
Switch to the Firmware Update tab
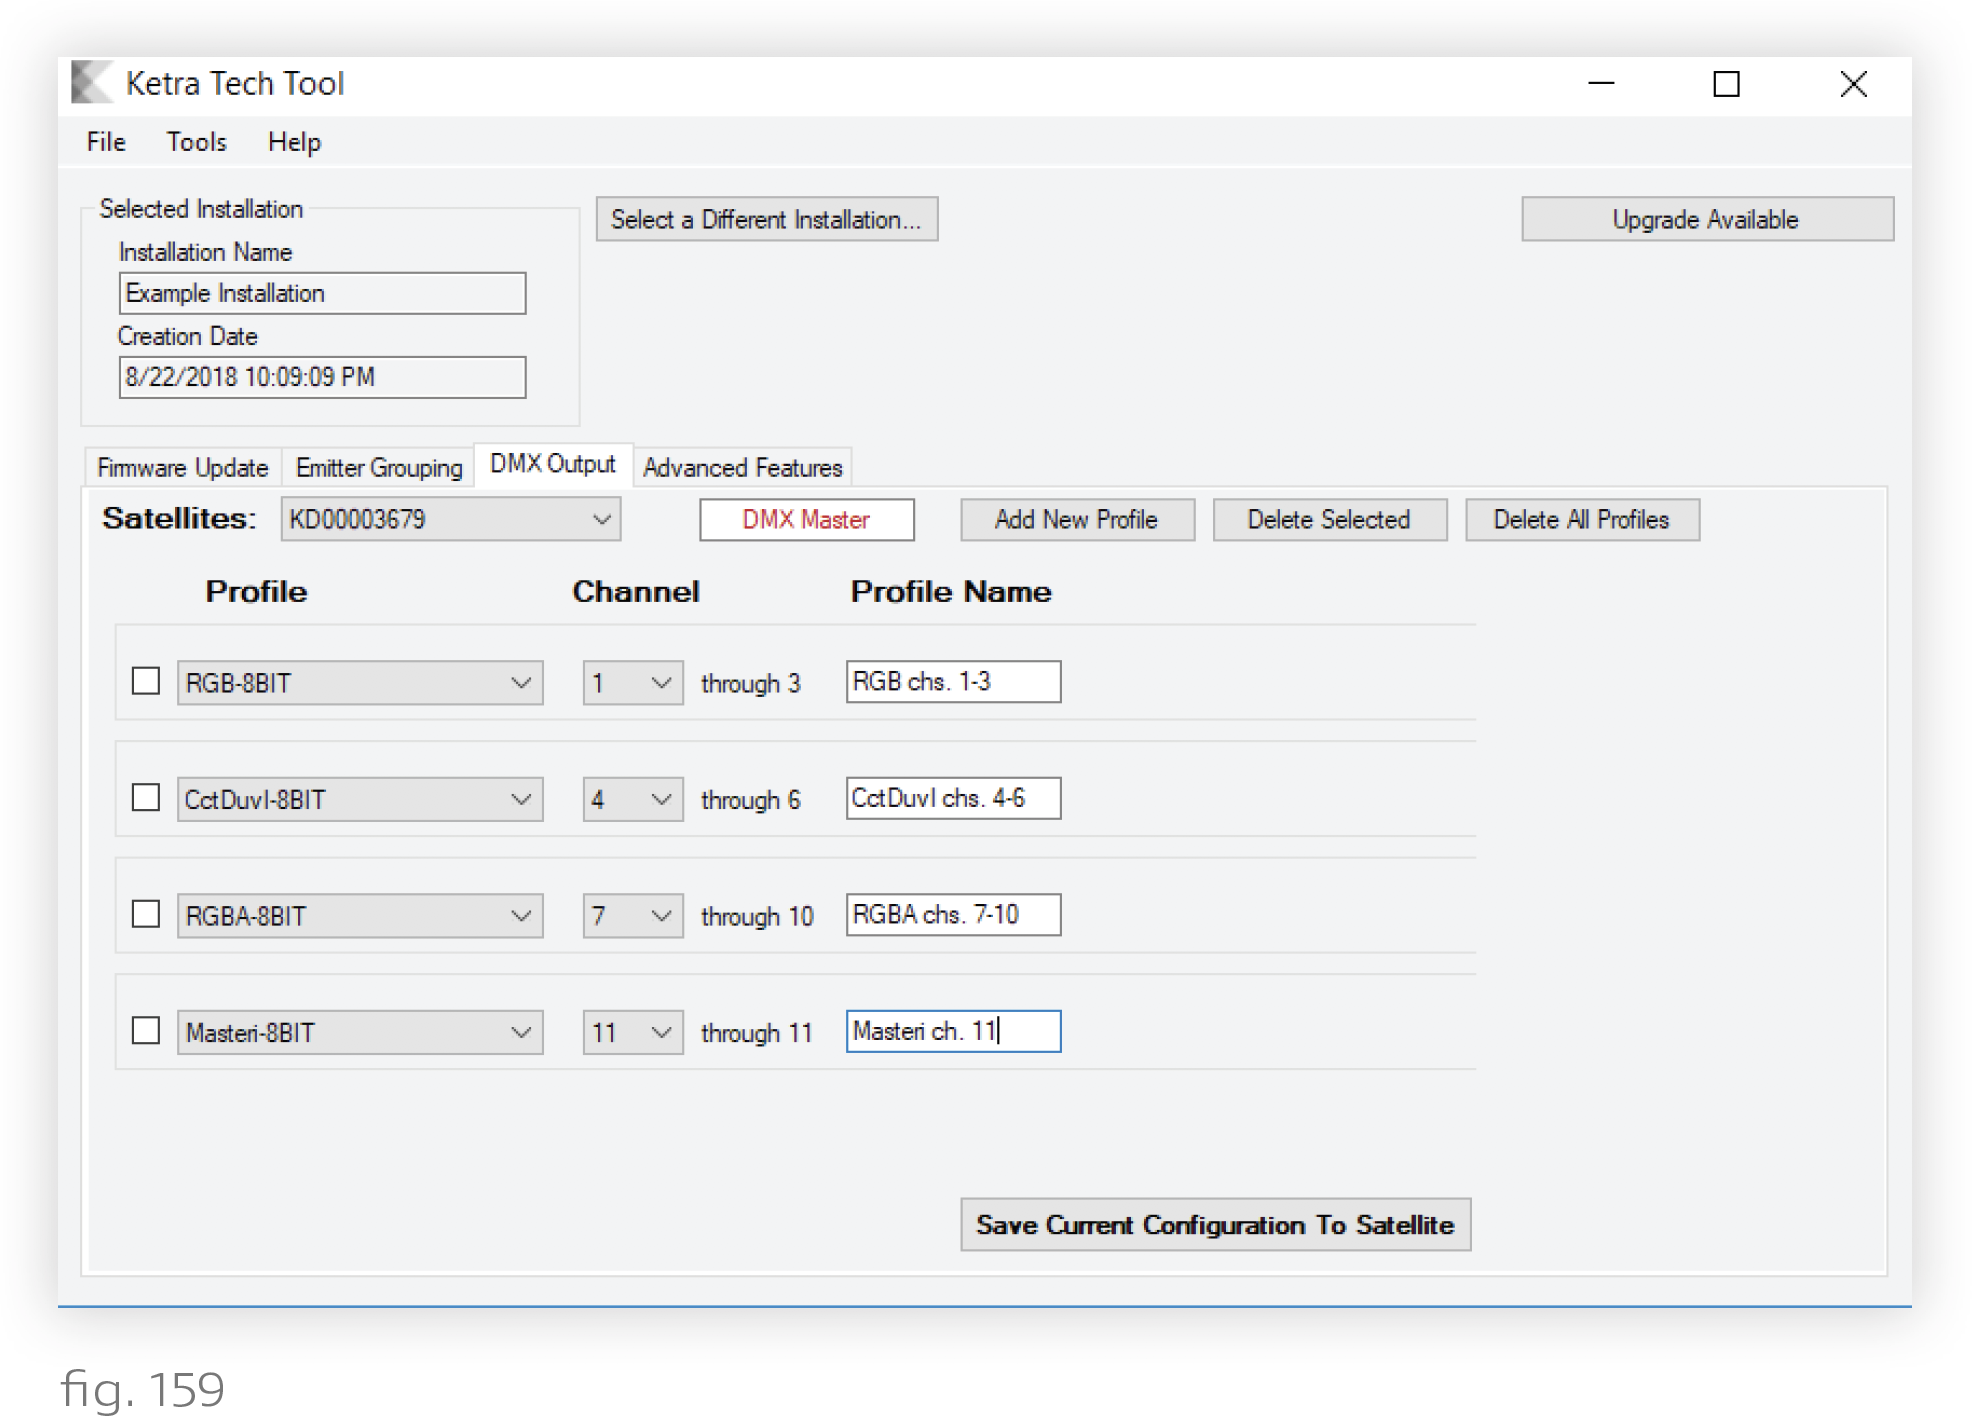pos(181,465)
